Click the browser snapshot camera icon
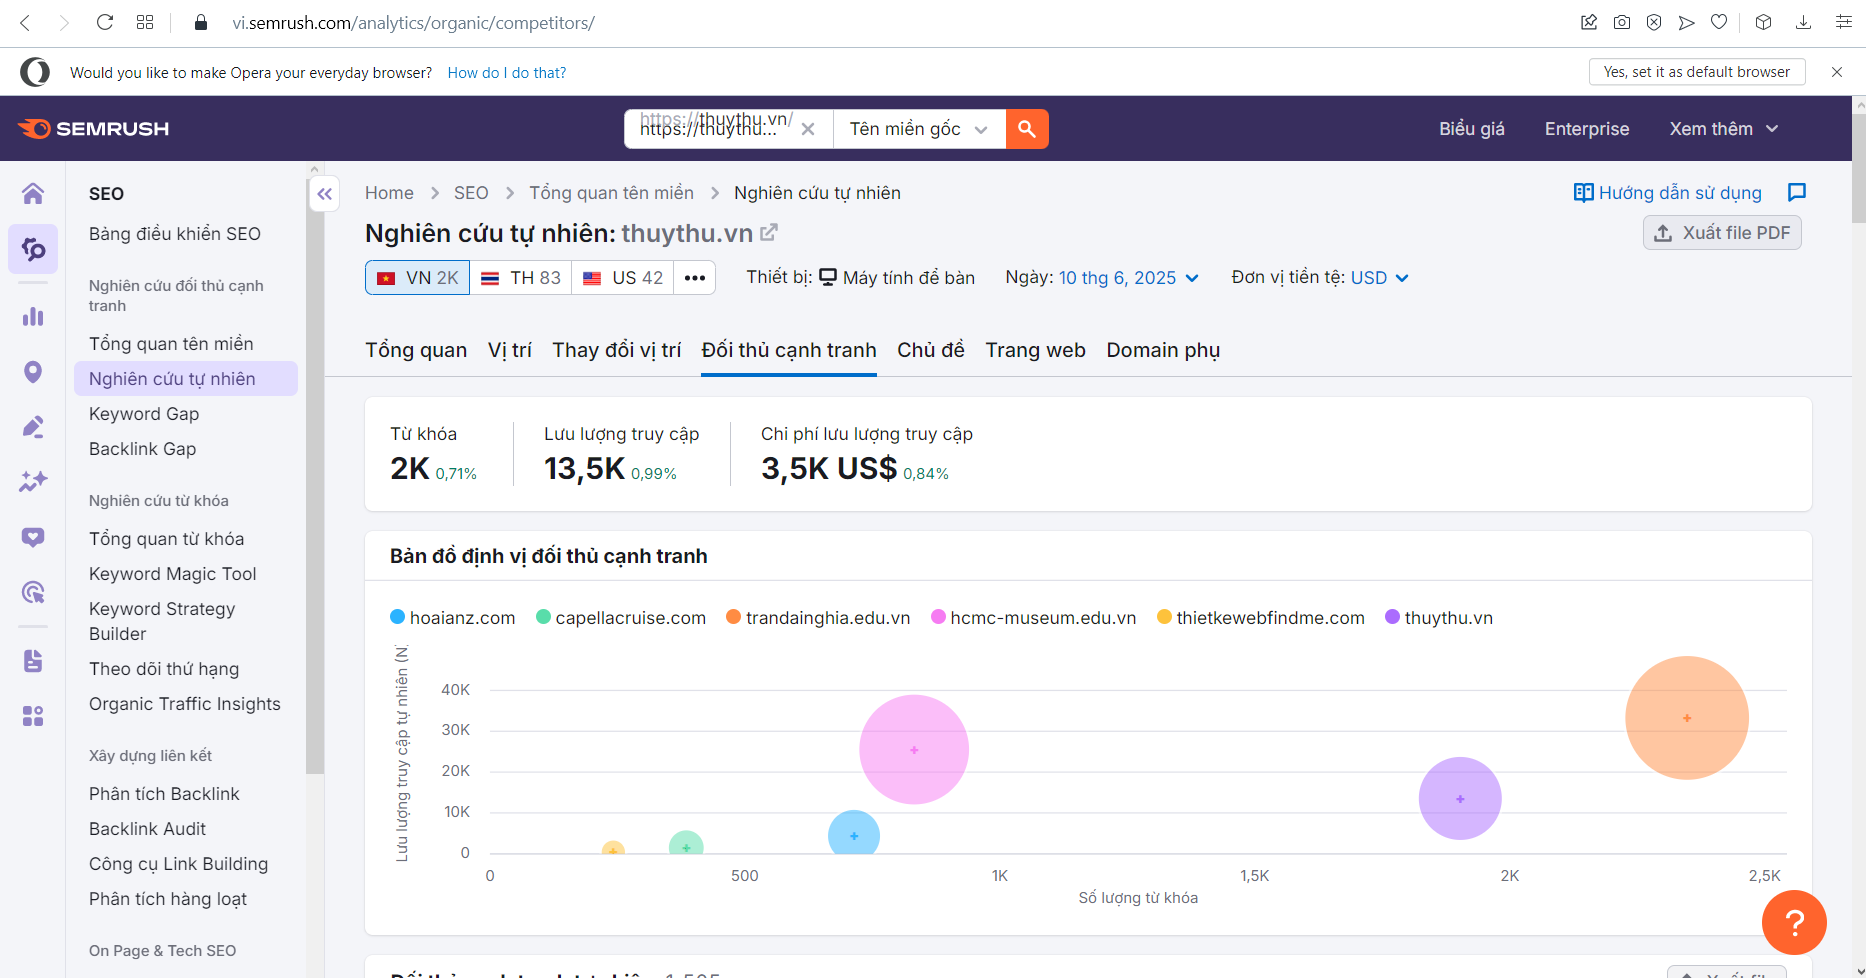The height and width of the screenshot is (978, 1866). 1622,22
